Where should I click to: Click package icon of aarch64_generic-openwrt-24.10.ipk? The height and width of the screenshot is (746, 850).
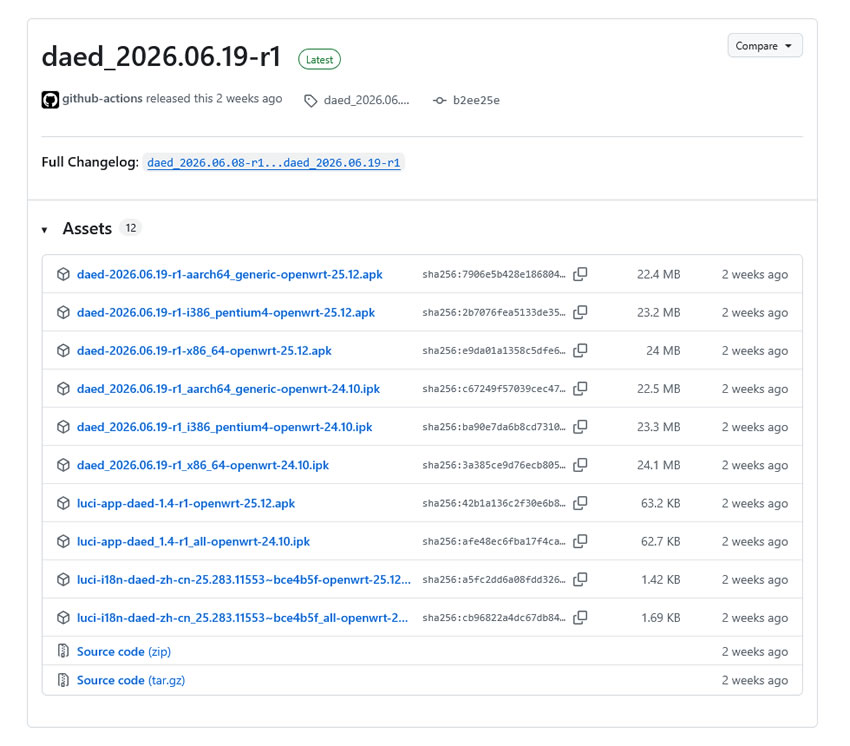coord(63,389)
